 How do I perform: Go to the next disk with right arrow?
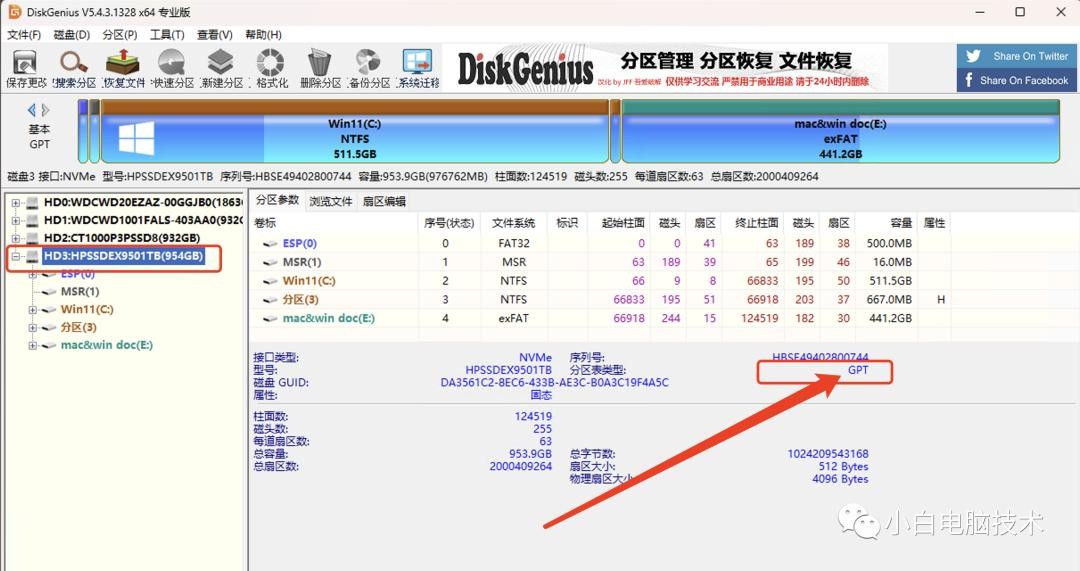(45, 110)
